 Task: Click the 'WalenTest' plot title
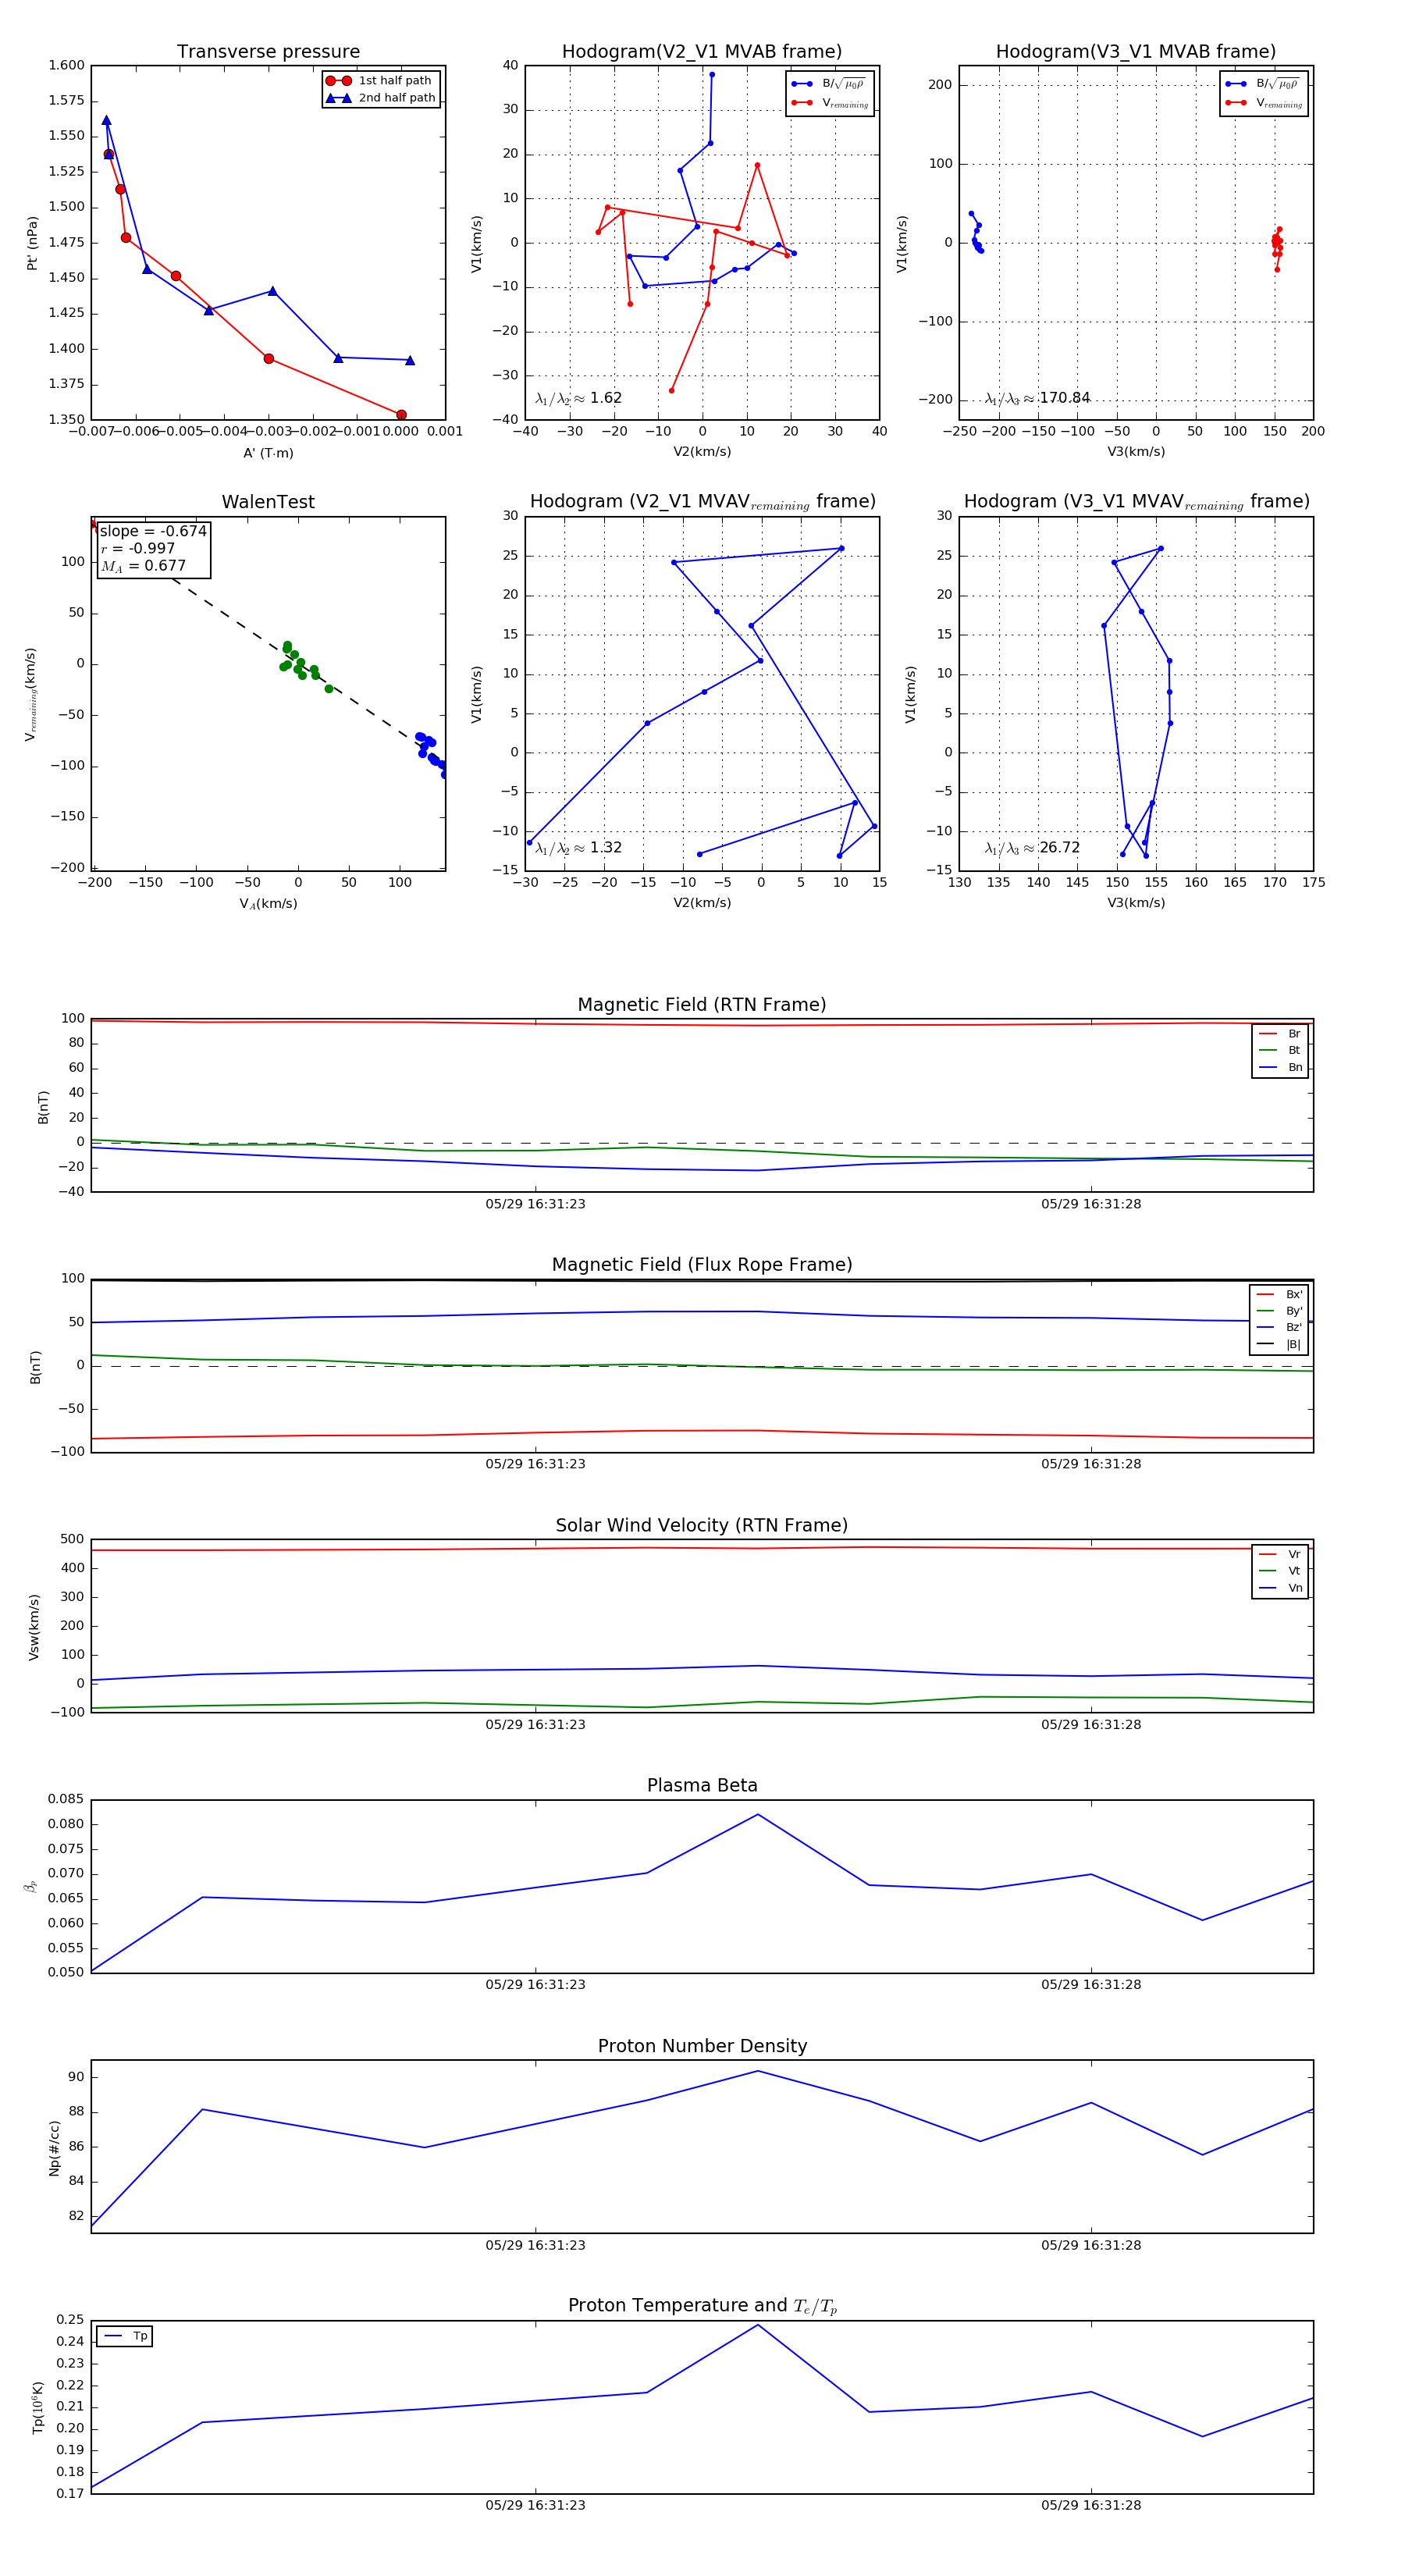tap(268, 502)
